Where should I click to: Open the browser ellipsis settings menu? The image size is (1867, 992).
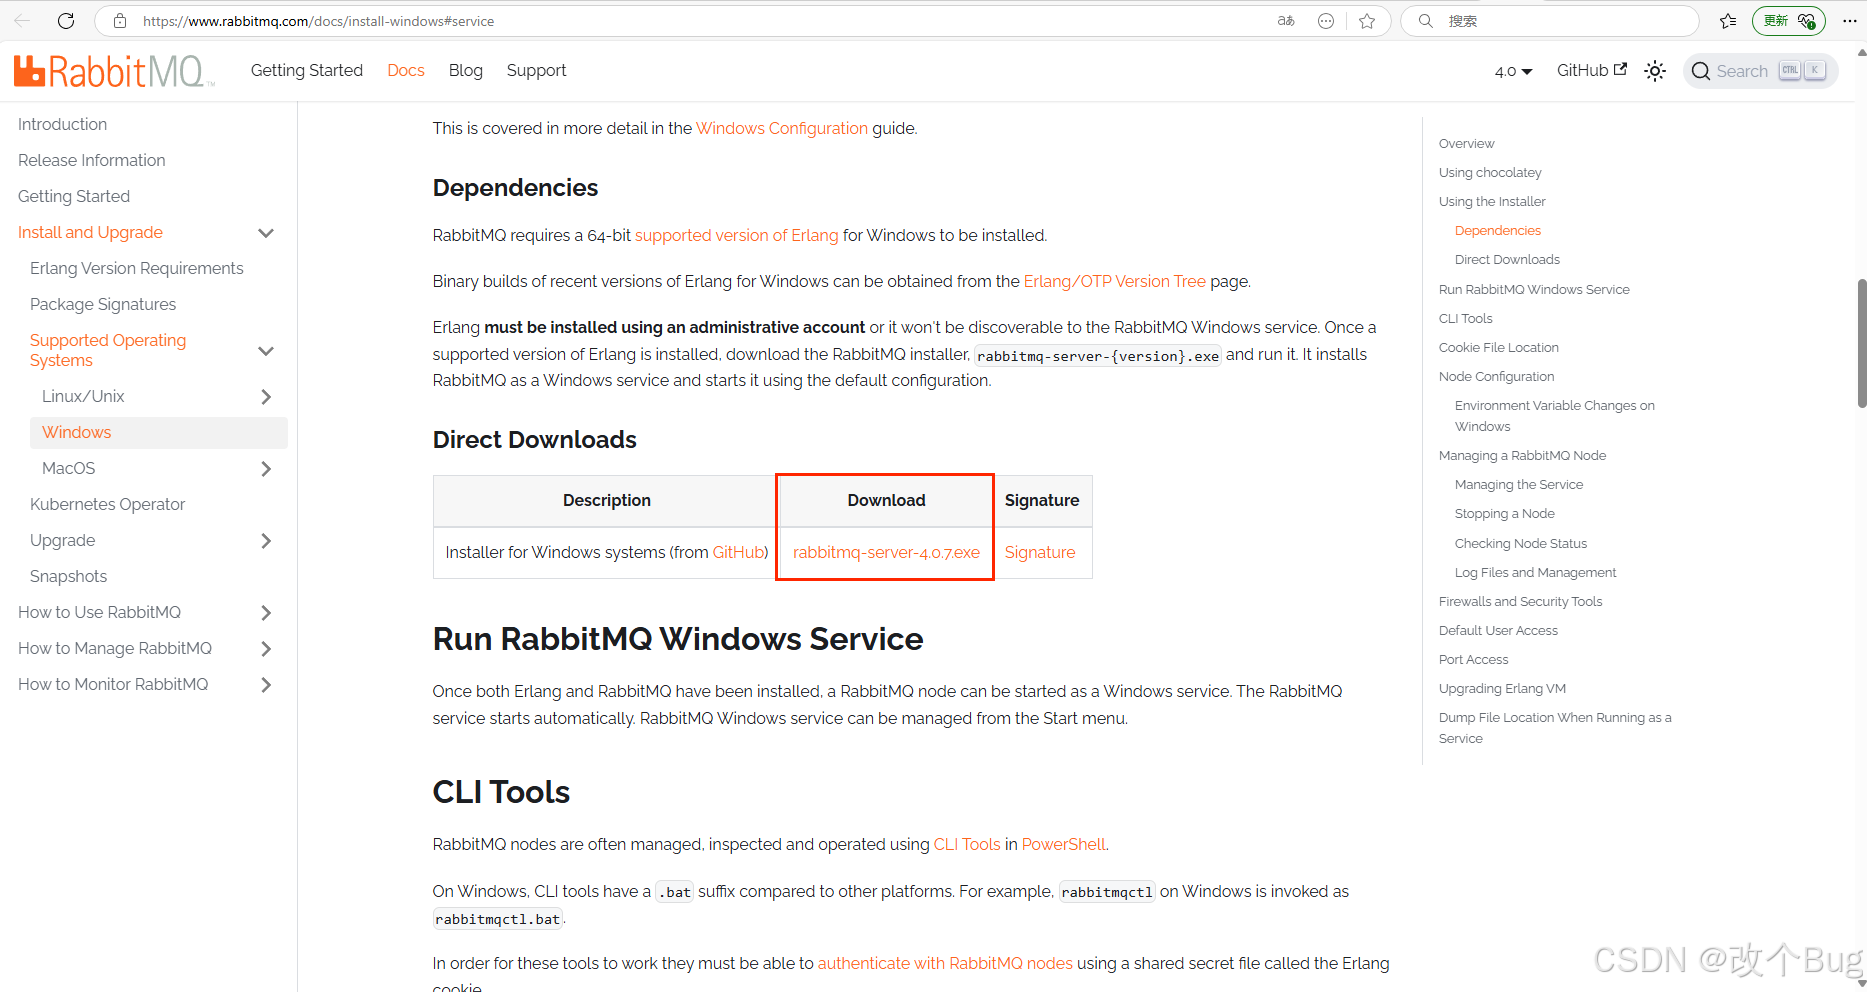(1852, 20)
